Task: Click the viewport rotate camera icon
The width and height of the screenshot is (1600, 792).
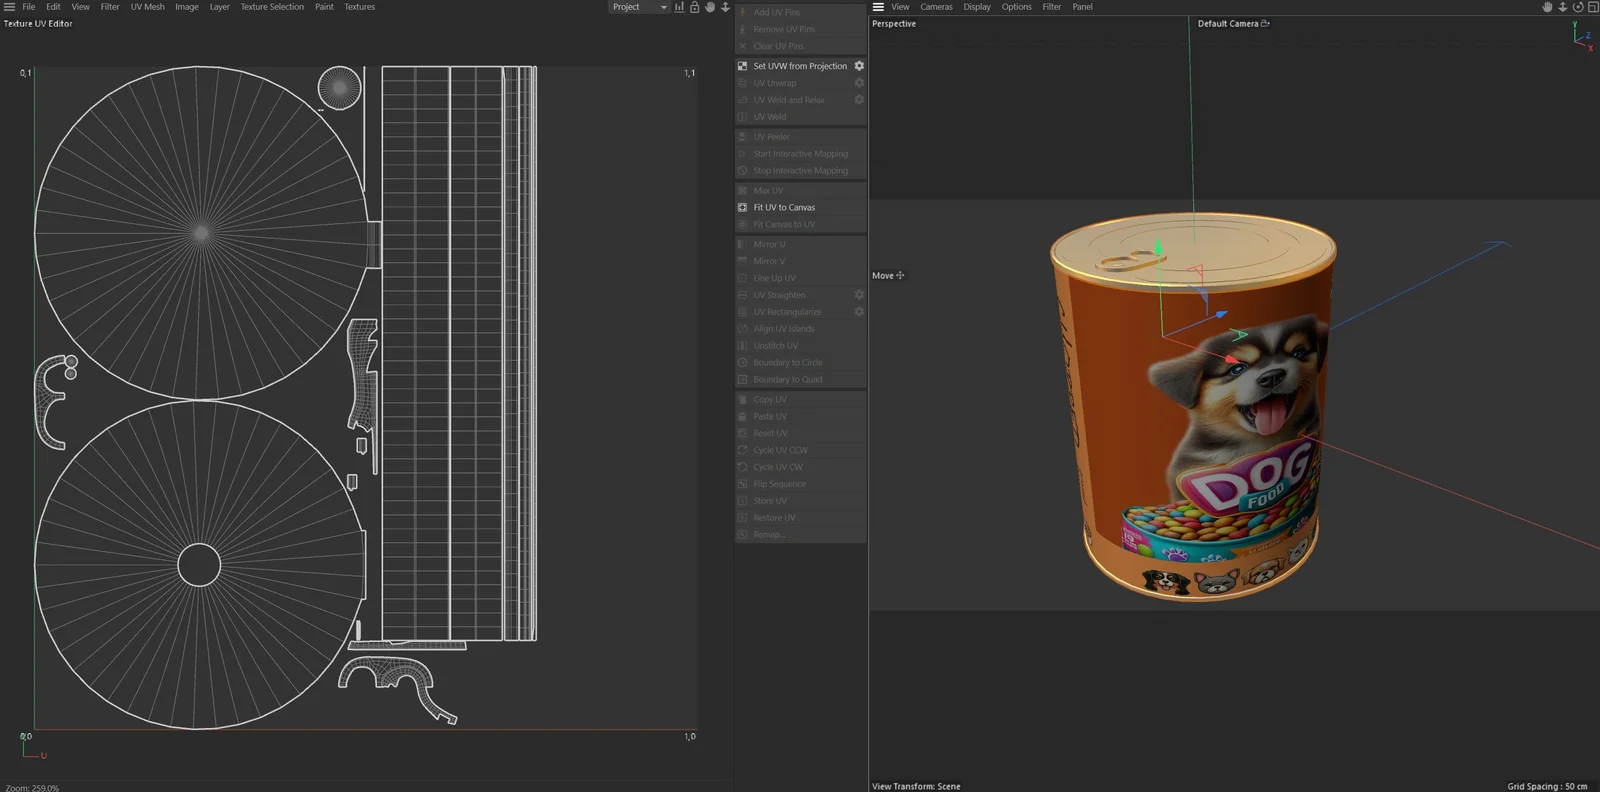Action: [1578, 7]
